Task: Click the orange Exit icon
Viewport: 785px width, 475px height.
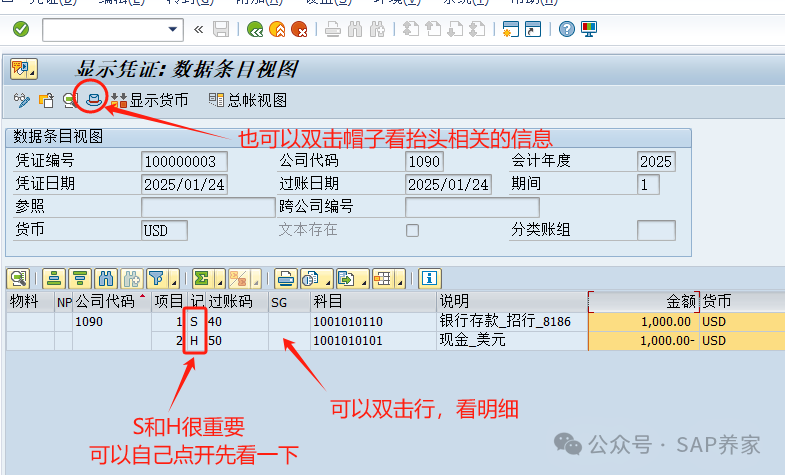Action: click(277, 30)
